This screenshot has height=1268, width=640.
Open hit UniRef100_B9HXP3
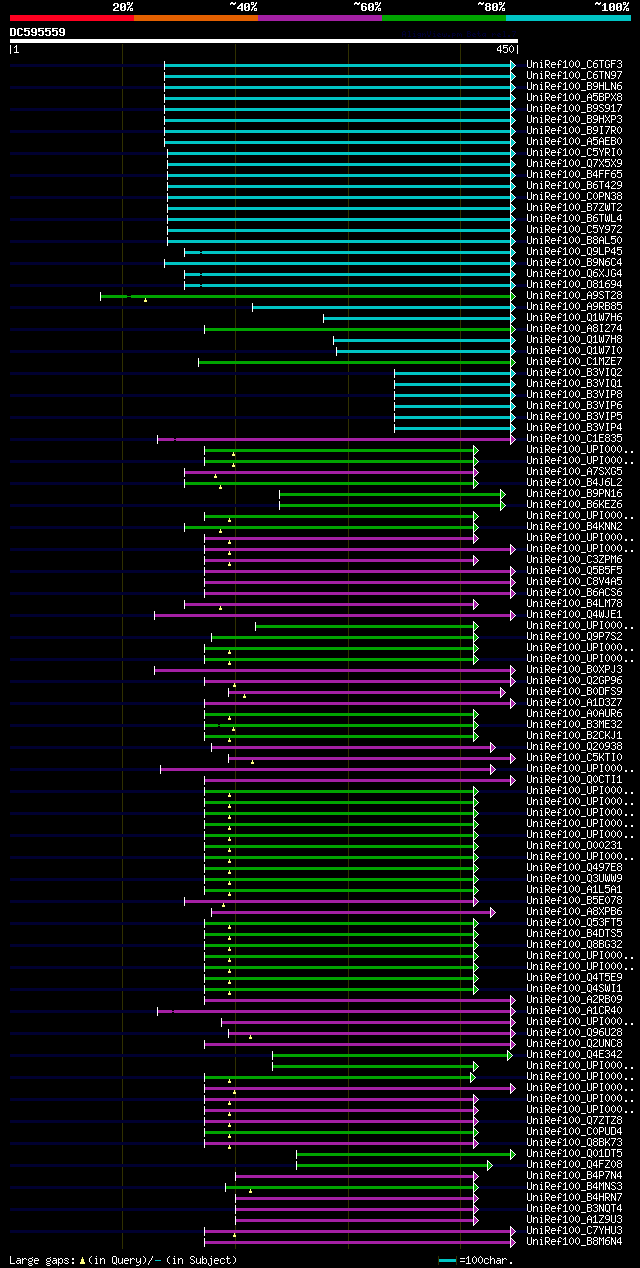coord(574,120)
